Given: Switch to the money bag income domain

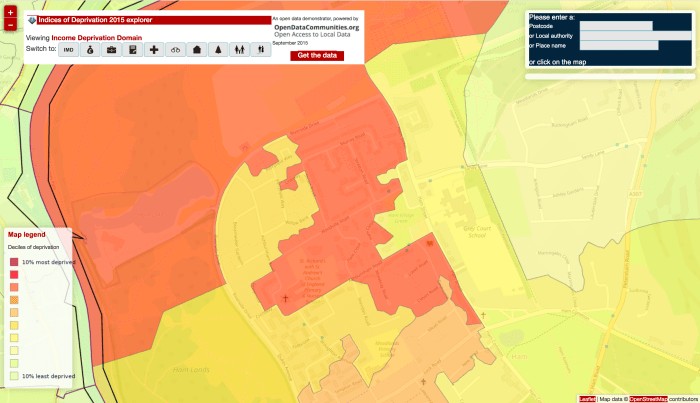Looking at the screenshot, I should tap(90, 49).
